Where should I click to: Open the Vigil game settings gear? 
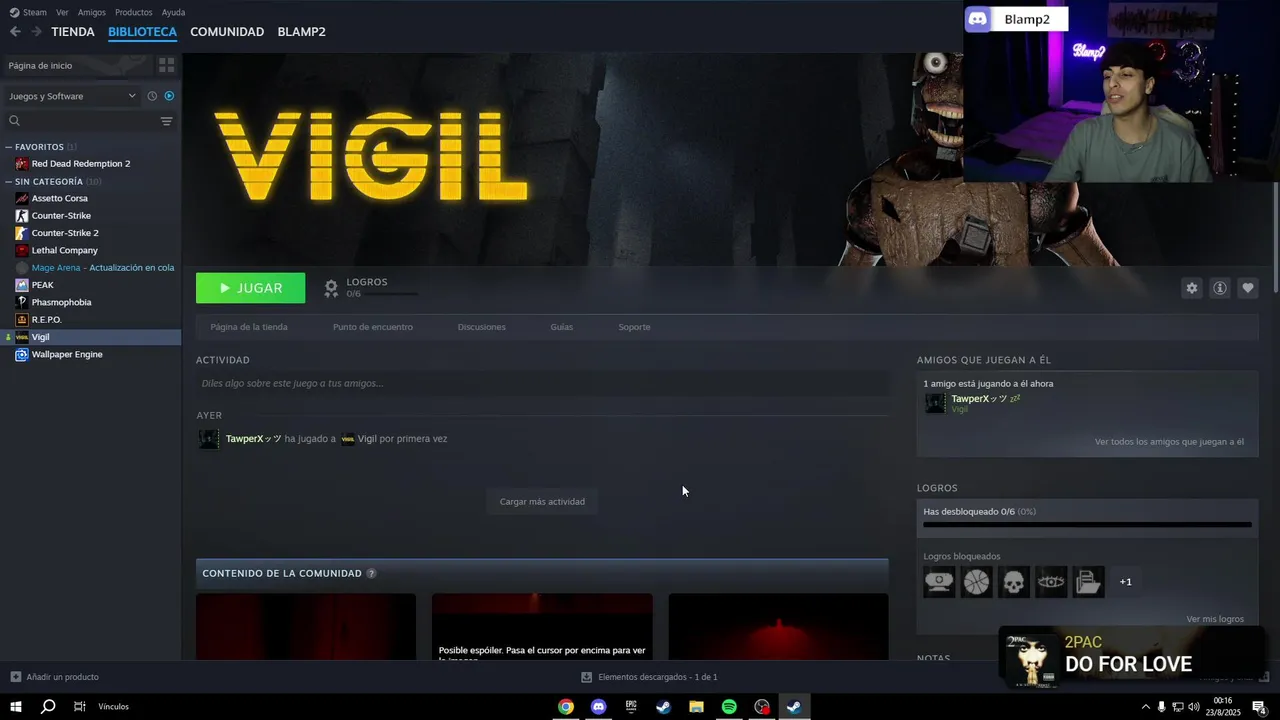pos(1191,288)
